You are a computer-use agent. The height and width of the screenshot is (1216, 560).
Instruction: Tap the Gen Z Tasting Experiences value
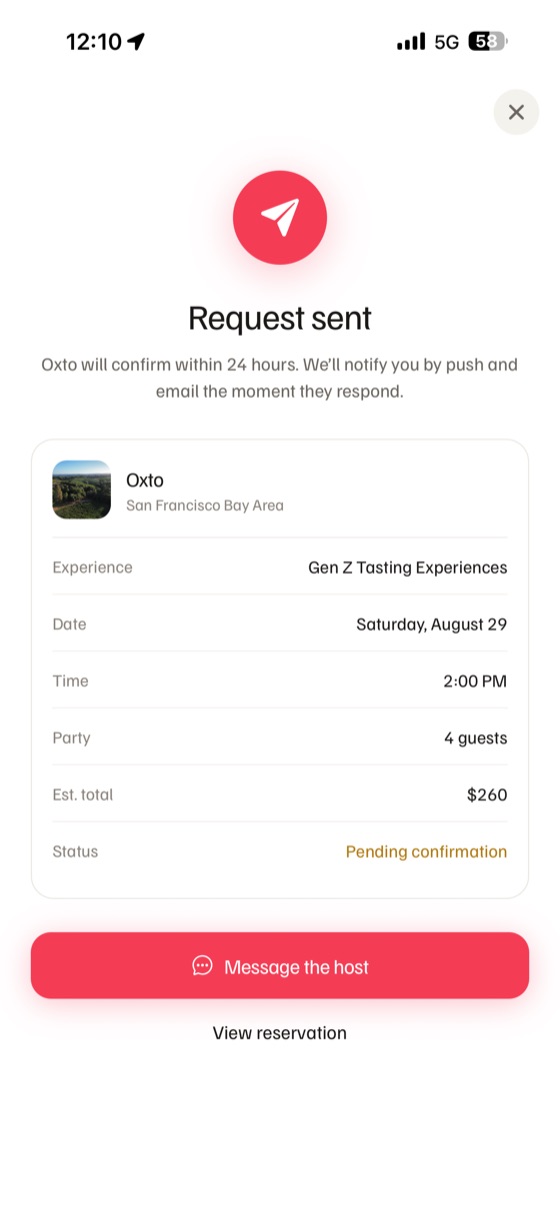click(x=408, y=568)
